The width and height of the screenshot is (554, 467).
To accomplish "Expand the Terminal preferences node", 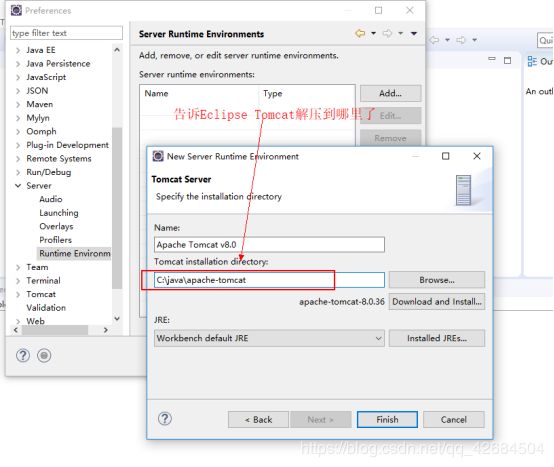I will 18,281.
